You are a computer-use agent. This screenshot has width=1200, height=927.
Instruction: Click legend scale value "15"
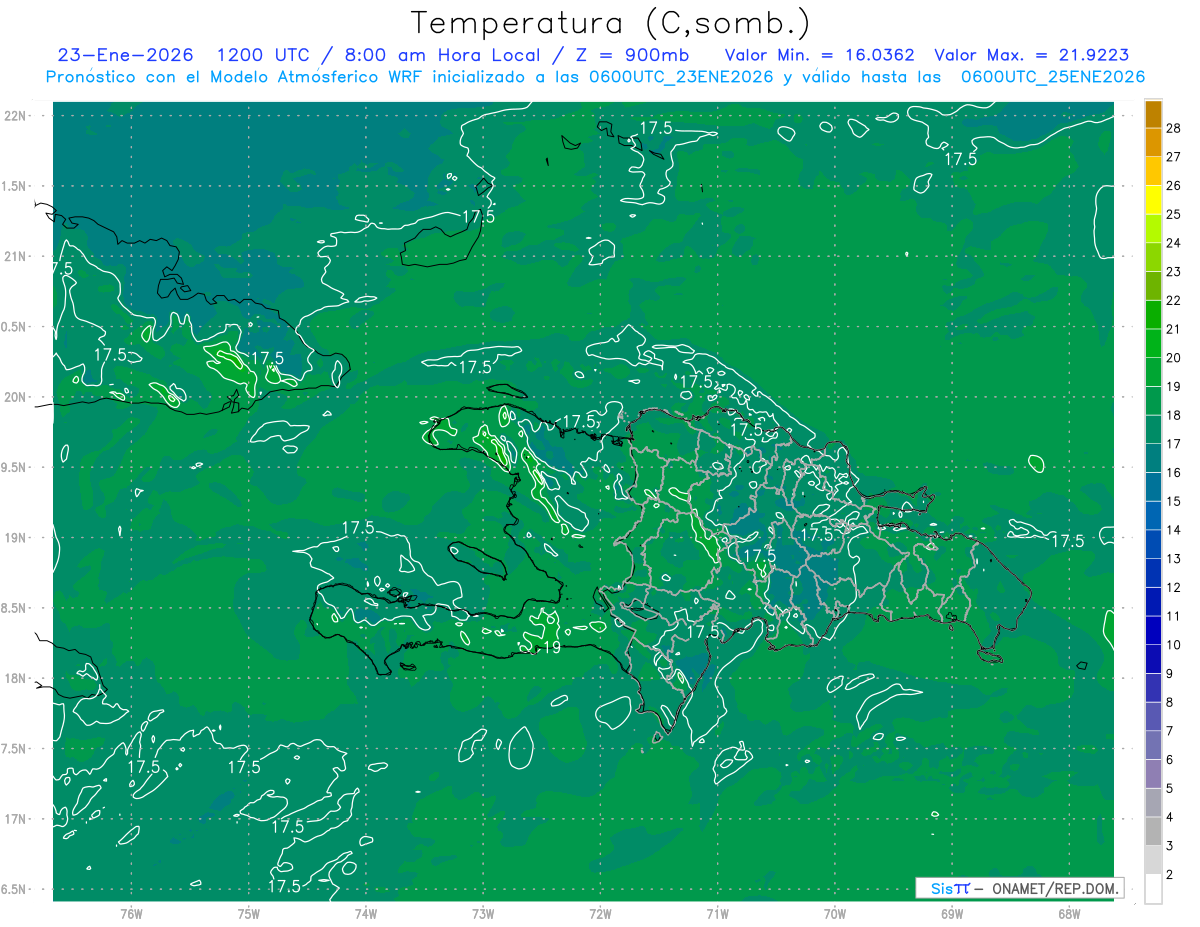(x=1174, y=501)
